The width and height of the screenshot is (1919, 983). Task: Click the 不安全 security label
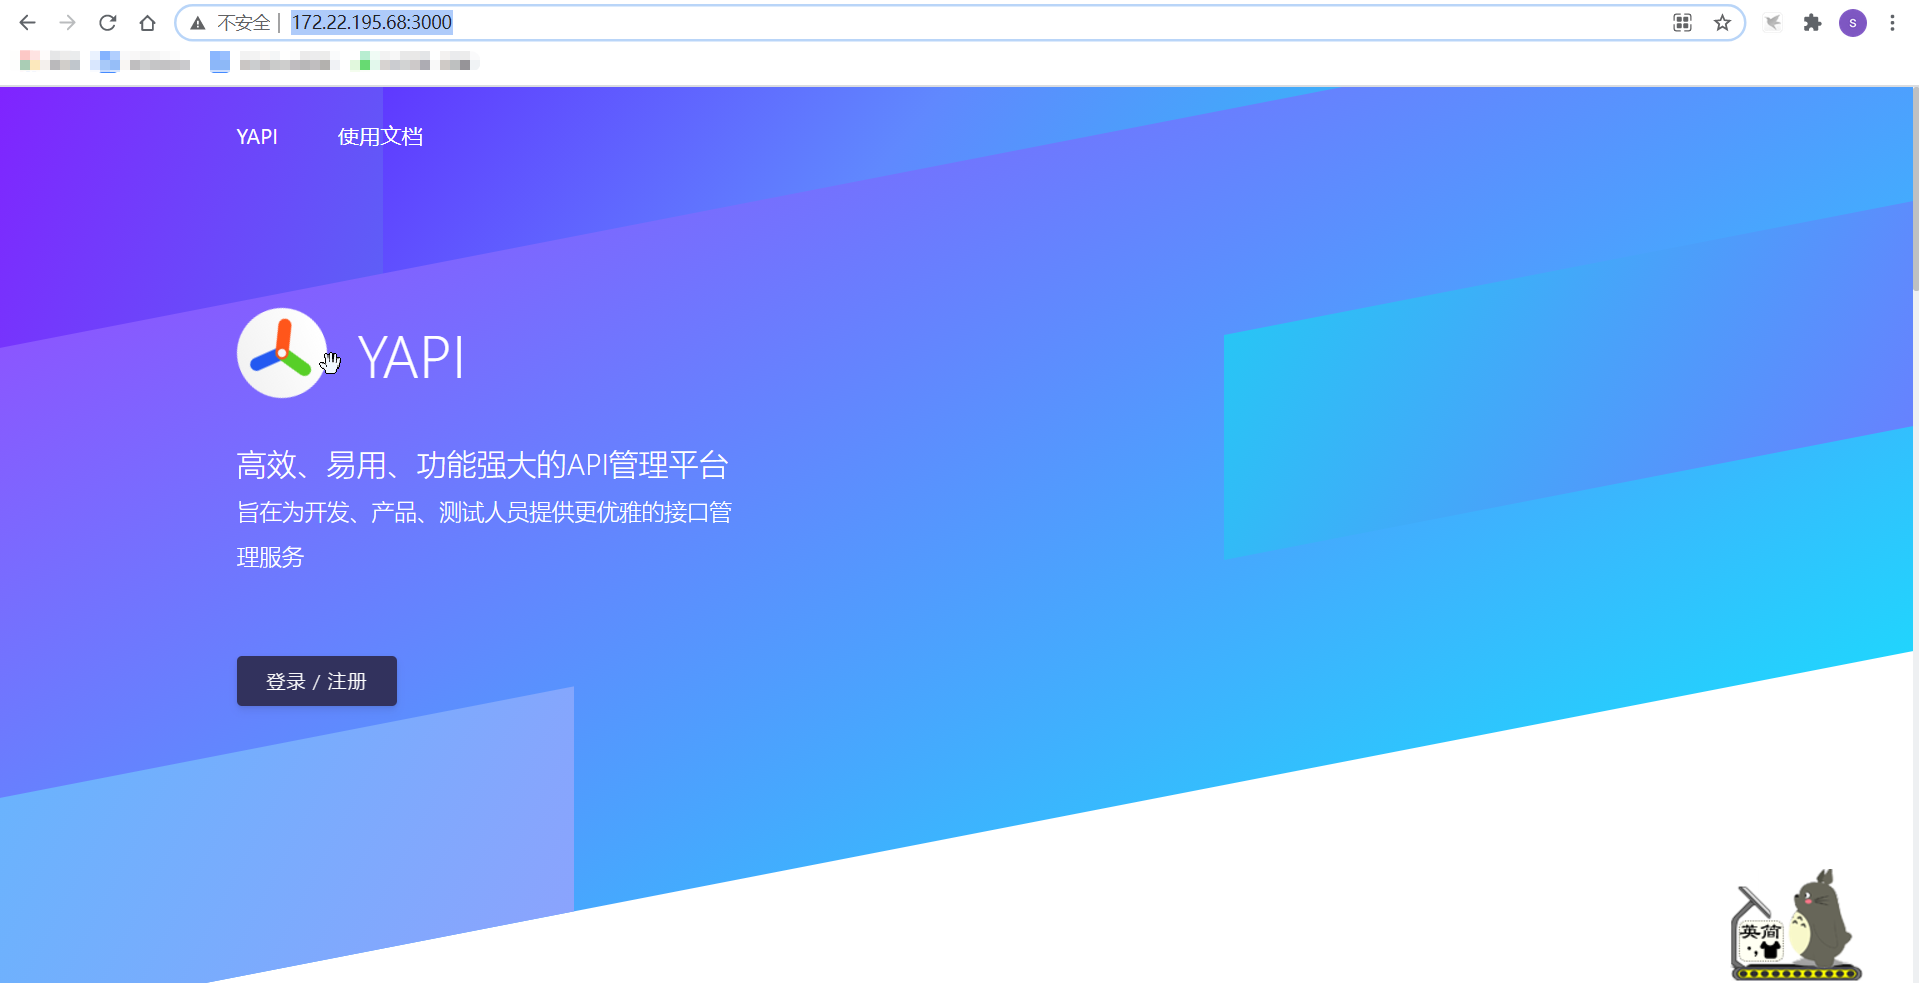pos(244,23)
